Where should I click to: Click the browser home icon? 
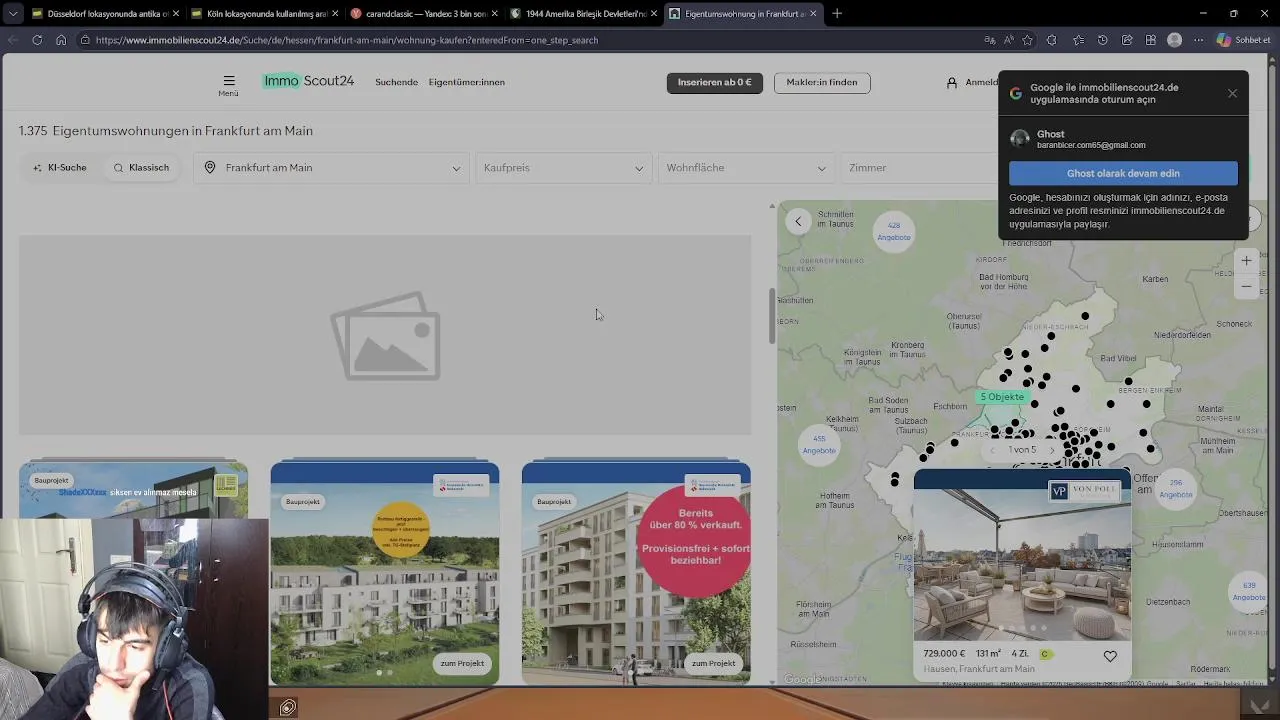(x=61, y=40)
